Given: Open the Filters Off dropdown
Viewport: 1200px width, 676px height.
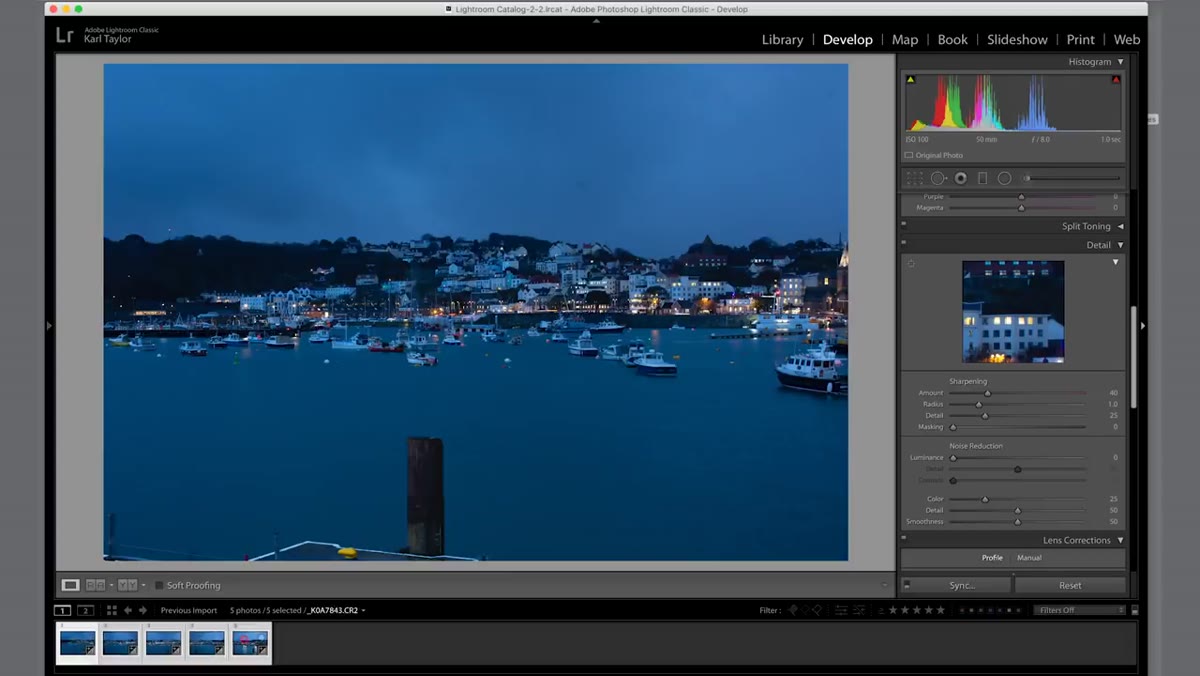Looking at the screenshot, I should [x=1081, y=610].
